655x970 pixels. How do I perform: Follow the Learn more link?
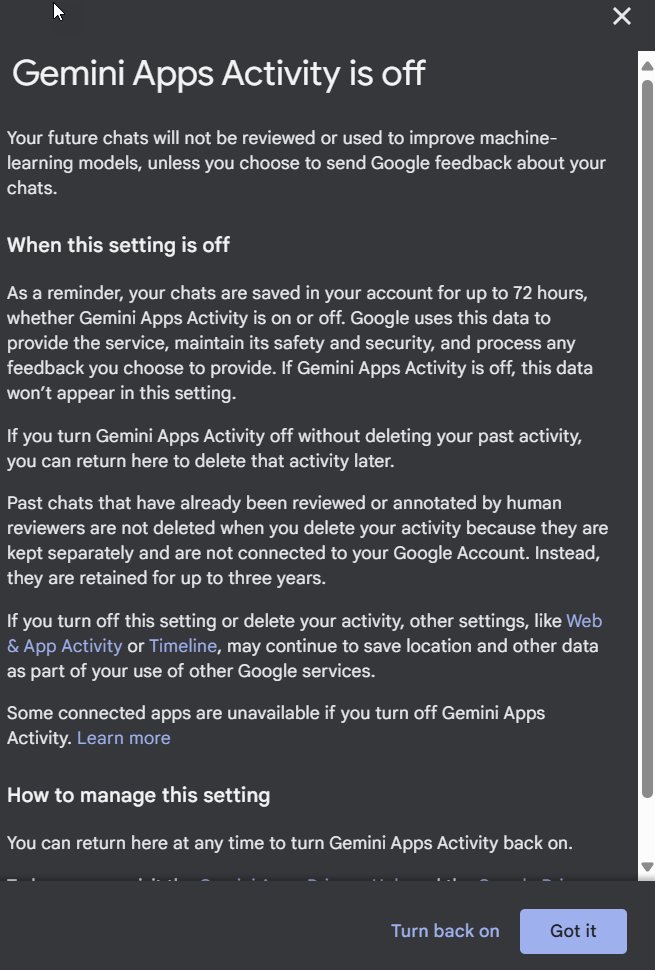tap(123, 738)
